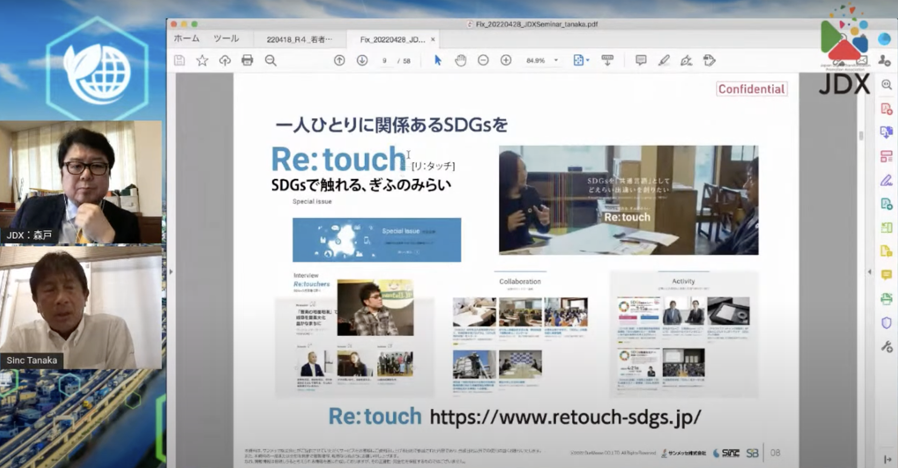Viewport: 898px width, 468px height.
Task: Click the retouch-sdgs.jp URL on slide
Action: (565, 417)
